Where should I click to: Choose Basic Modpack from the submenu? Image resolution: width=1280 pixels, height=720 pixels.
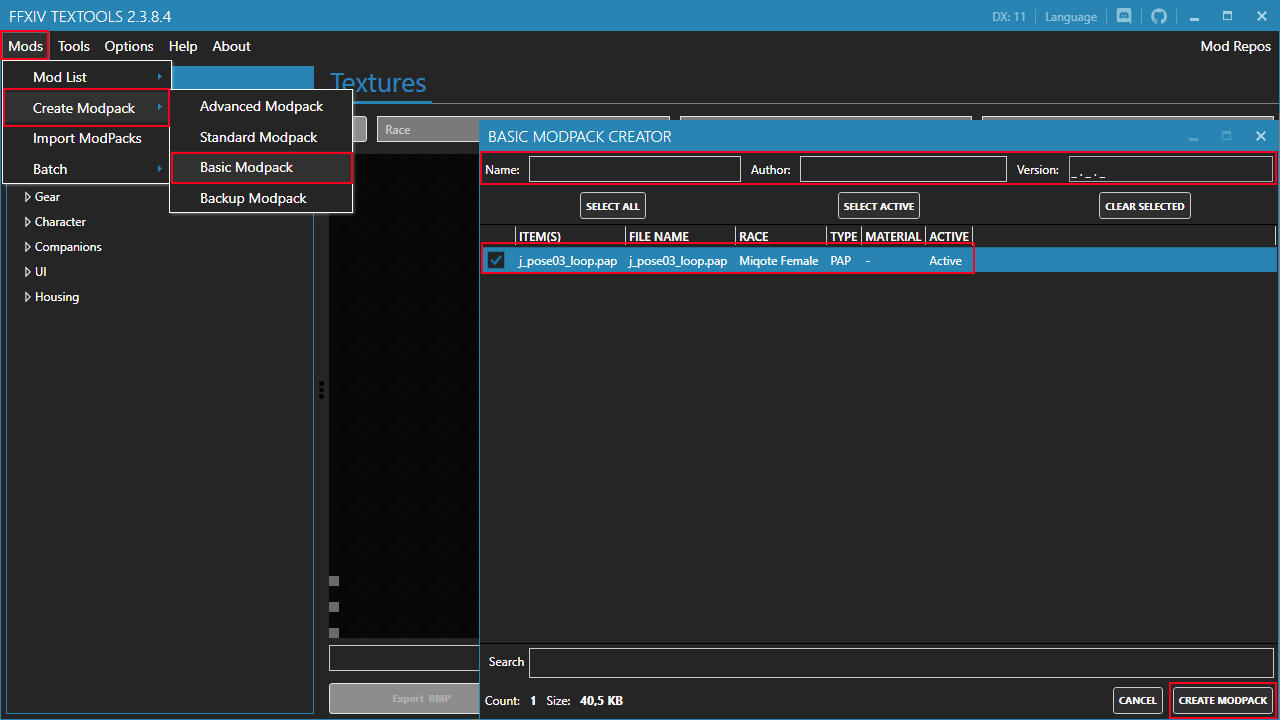coord(247,167)
